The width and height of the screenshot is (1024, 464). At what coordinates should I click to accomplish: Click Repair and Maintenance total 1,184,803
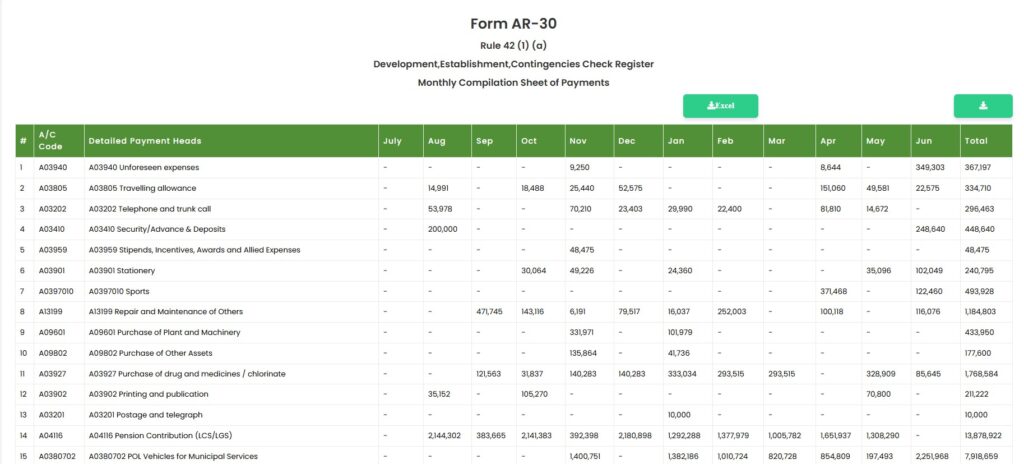pyautogui.click(x=980, y=312)
